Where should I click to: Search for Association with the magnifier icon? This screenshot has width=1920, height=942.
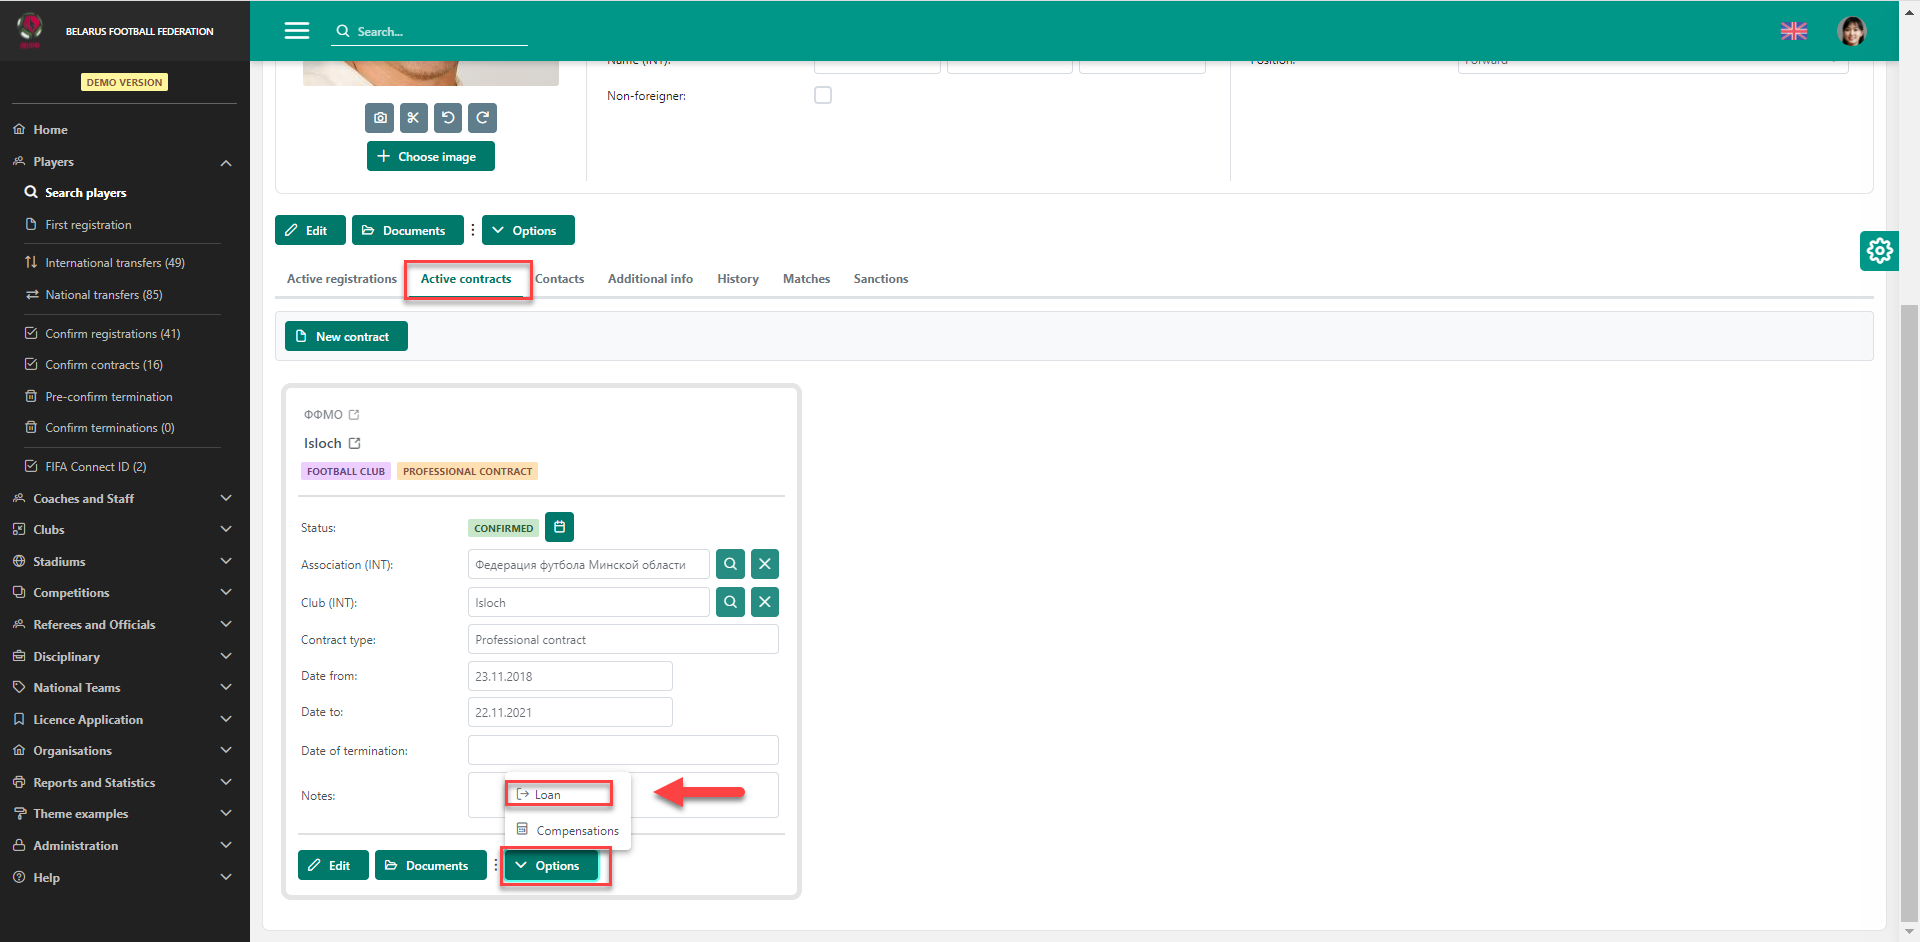[x=730, y=565]
